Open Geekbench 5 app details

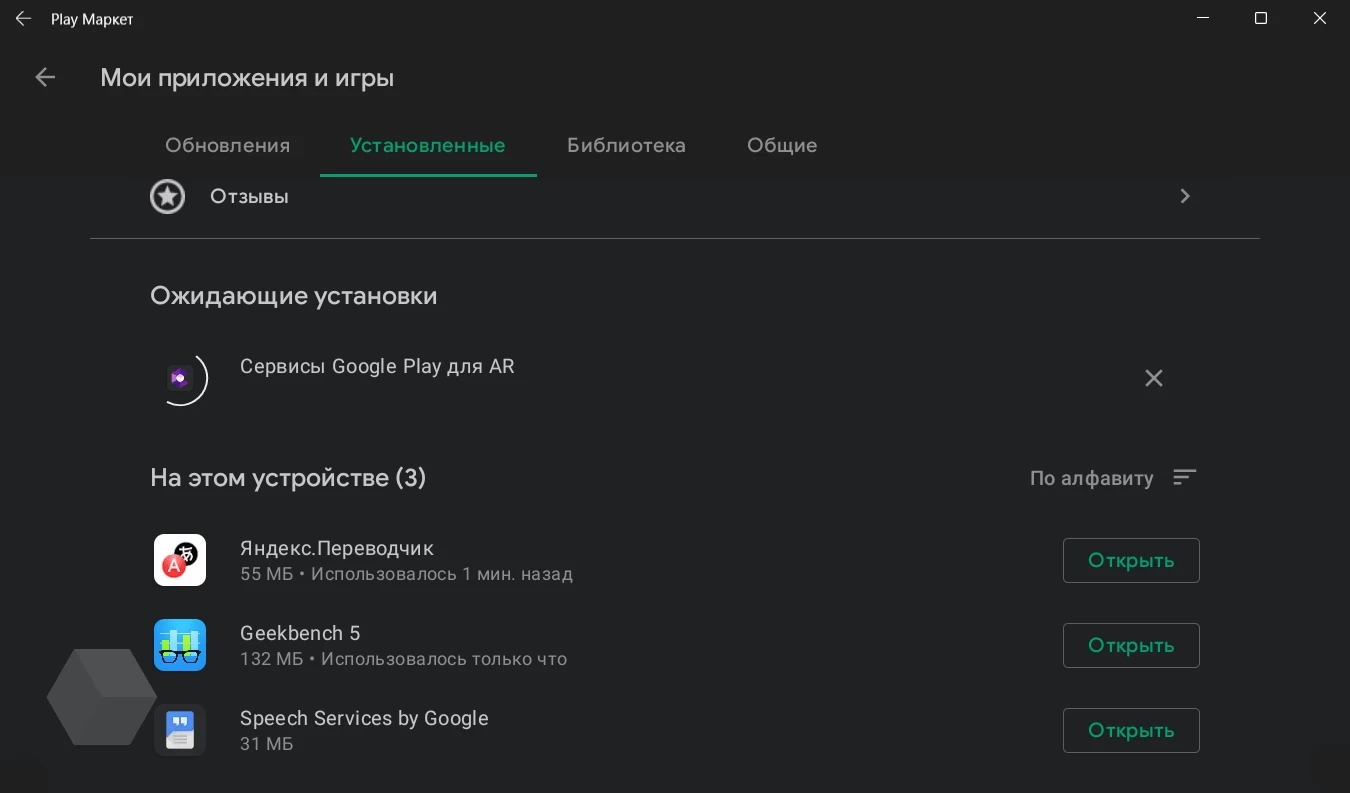tap(300, 633)
